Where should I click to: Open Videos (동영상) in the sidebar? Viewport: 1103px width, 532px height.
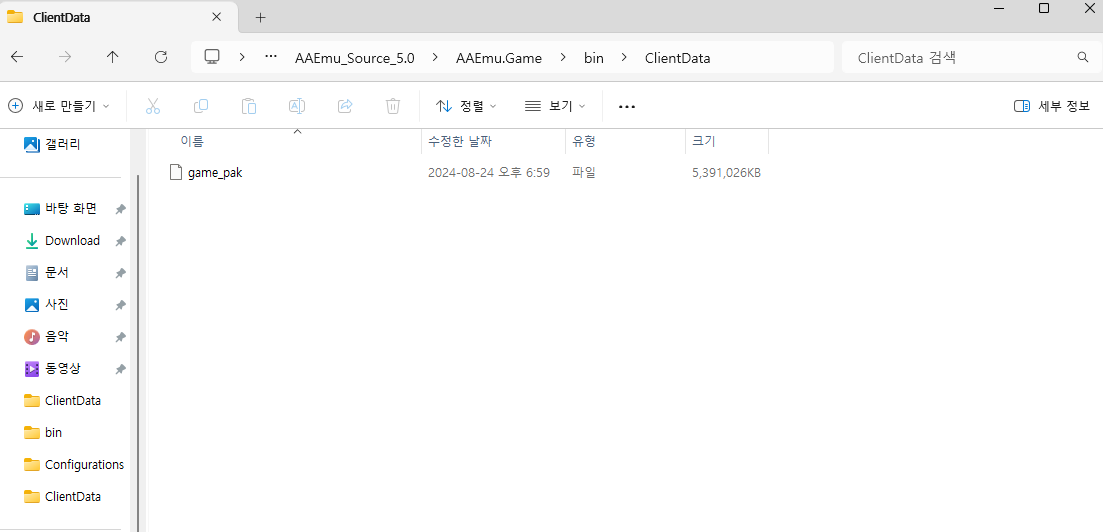pyautogui.click(x=52, y=369)
